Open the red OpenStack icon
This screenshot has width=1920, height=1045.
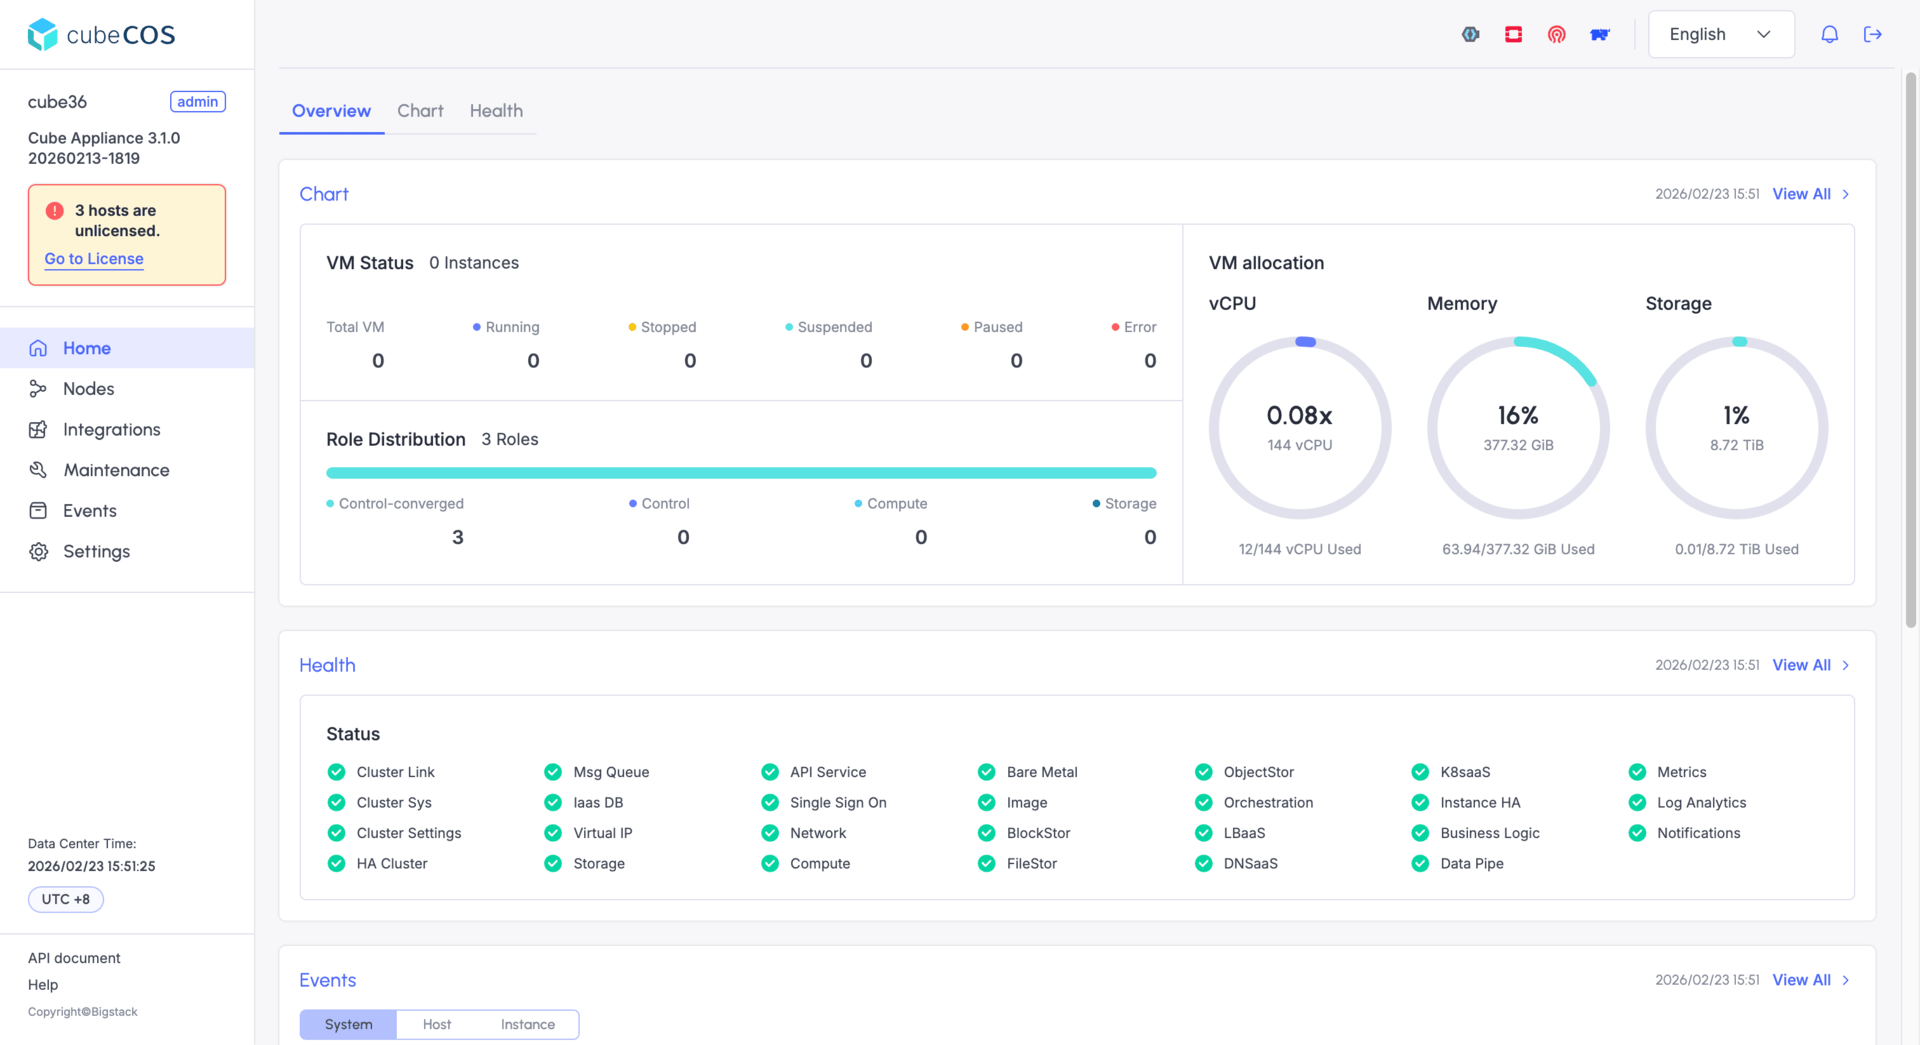point(1513,34)
